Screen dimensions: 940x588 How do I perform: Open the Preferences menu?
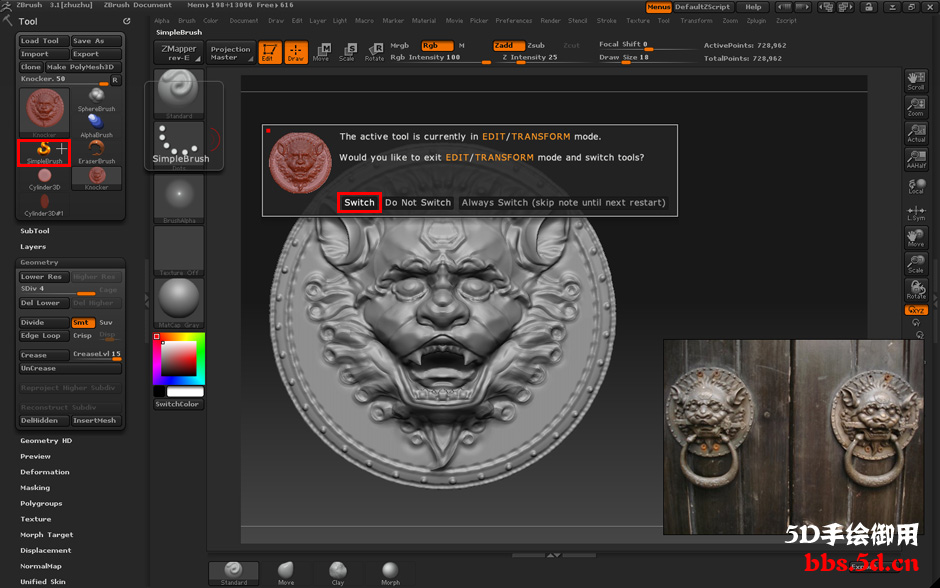pos(514,20)
